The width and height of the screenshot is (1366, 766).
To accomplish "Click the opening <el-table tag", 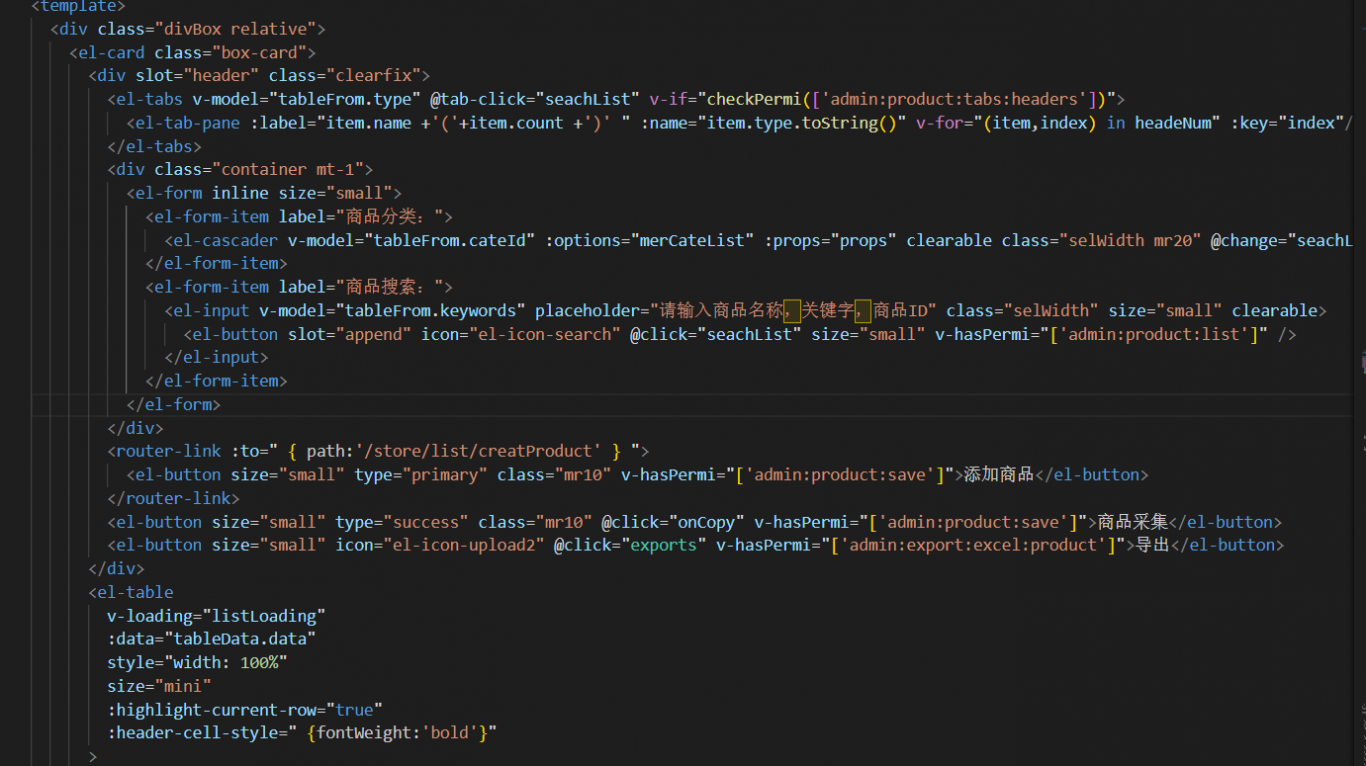I will point(130,593).
